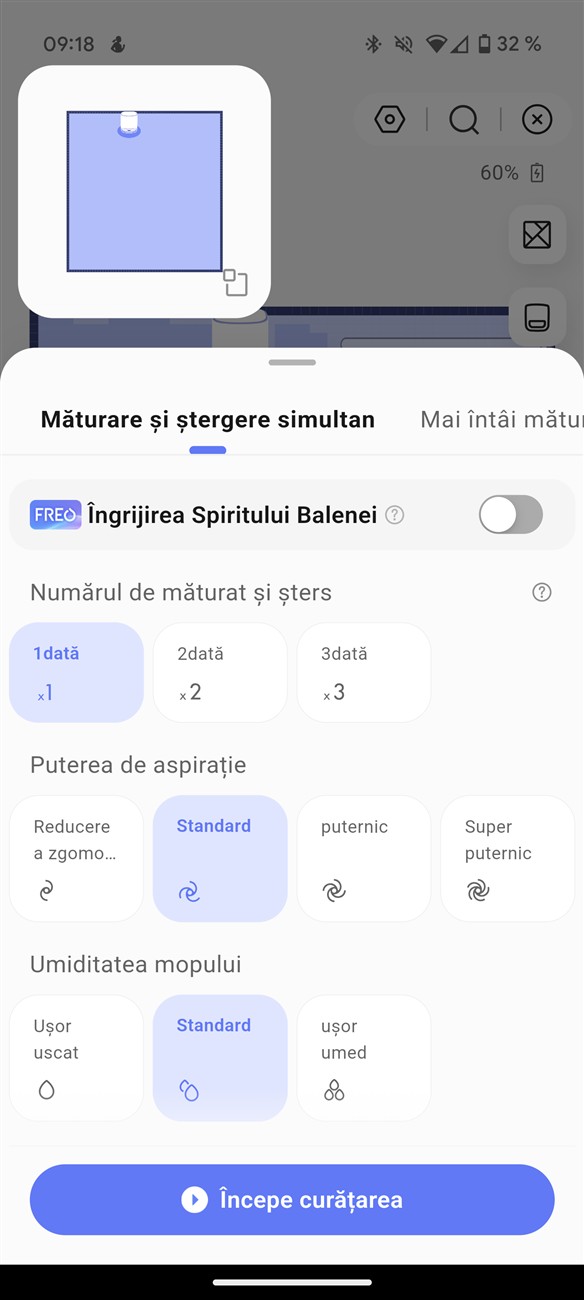Screen dimensions: 584x1300
Task: Tap the dock station icon on right
Action: (537, 318)
